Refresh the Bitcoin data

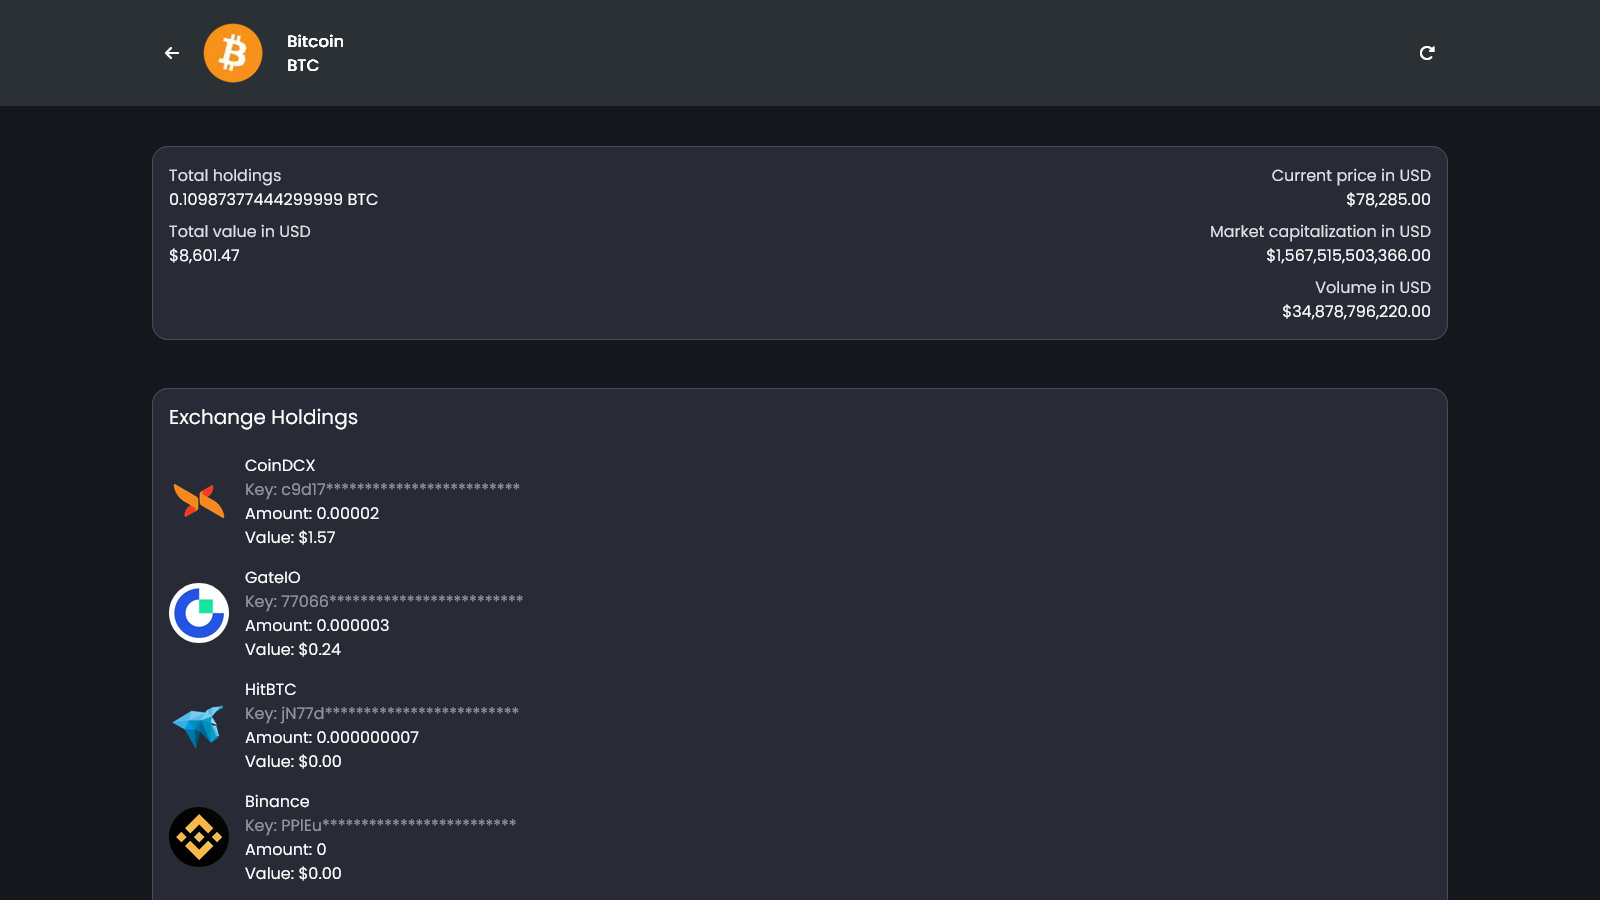(x=1427, y=53)
